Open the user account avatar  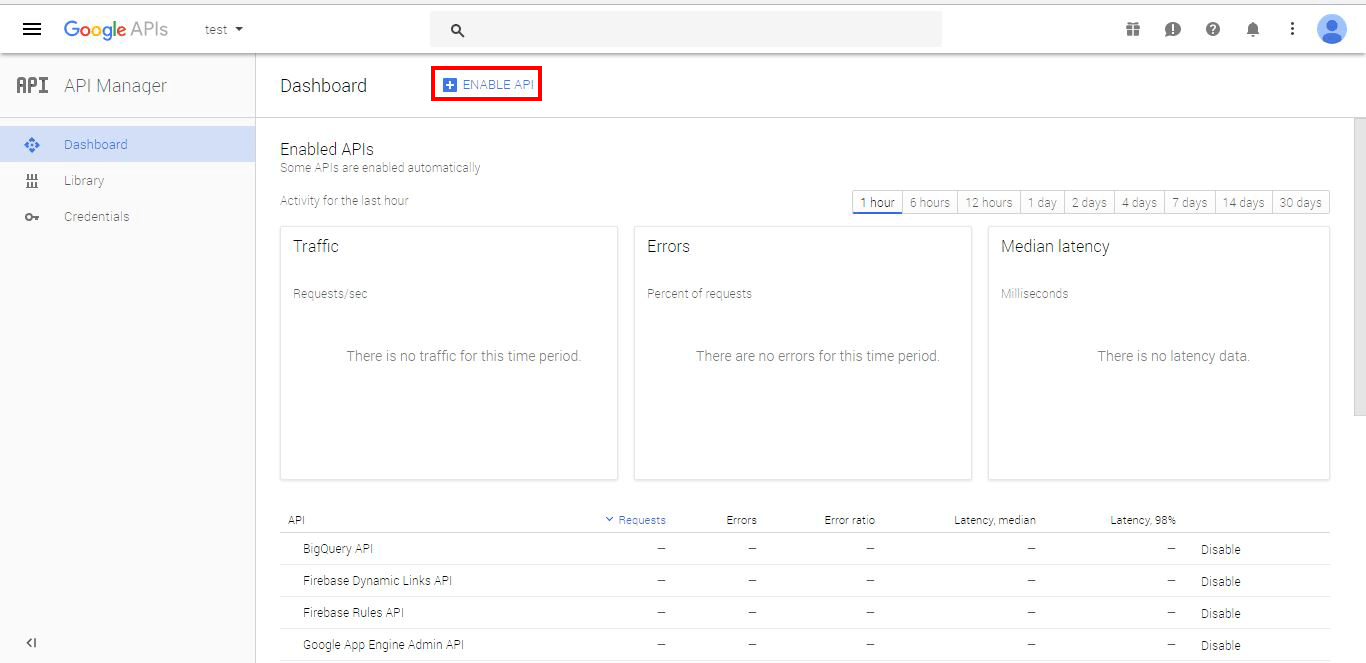coord(1332,29)
